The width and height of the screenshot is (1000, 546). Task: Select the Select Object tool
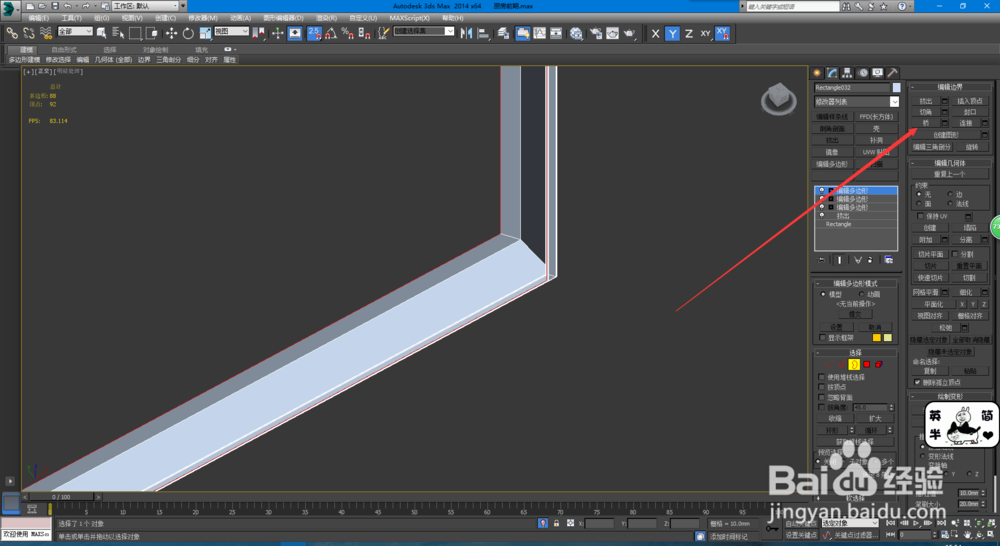point(101,33)
